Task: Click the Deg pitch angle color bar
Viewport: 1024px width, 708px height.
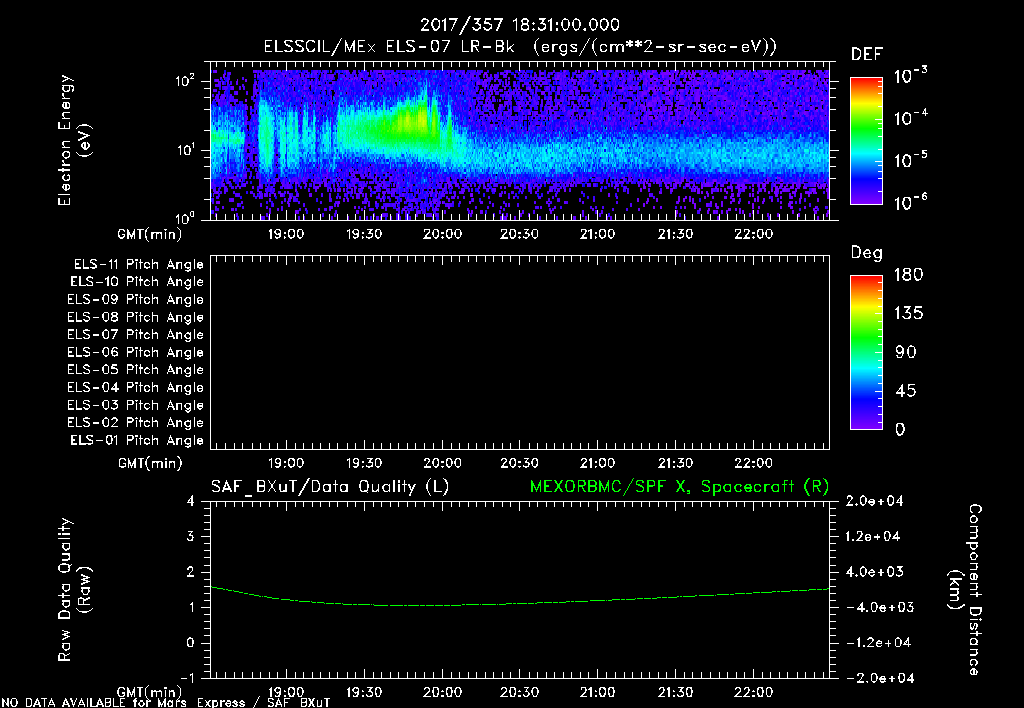Action: pyautogui.click(x=866, y=352)
